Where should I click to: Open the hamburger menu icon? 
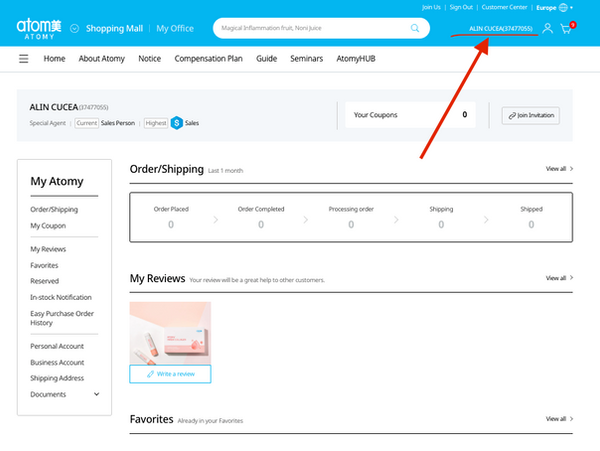click(24, 59)
